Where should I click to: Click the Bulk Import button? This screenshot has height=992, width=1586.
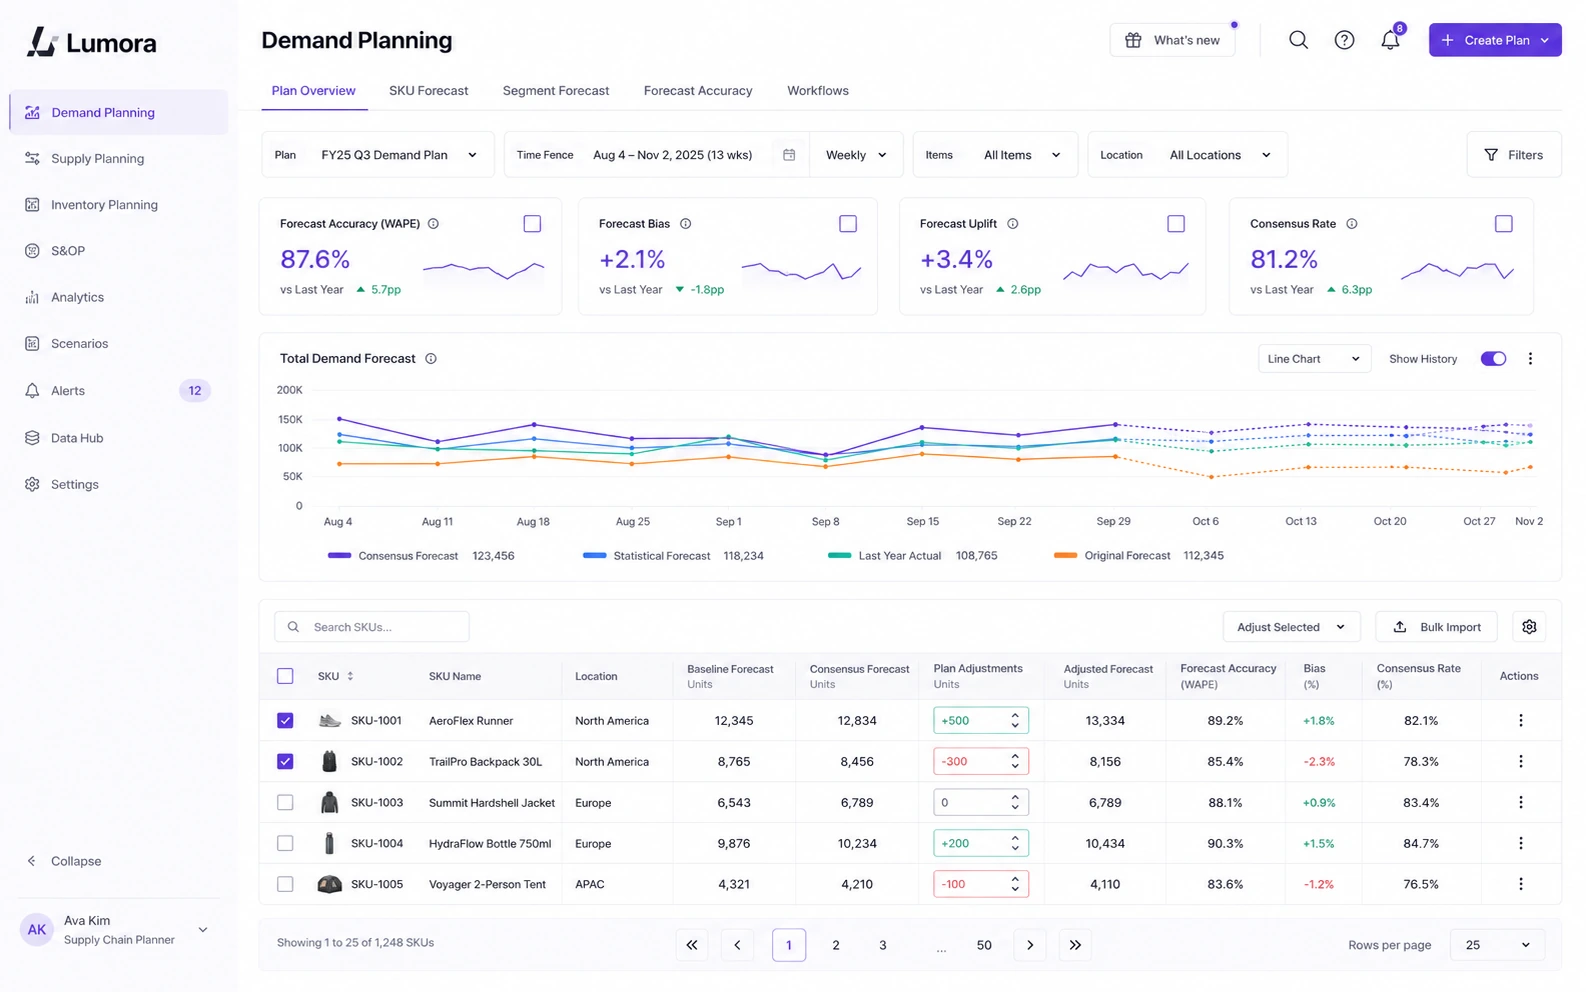point(1437,627)
